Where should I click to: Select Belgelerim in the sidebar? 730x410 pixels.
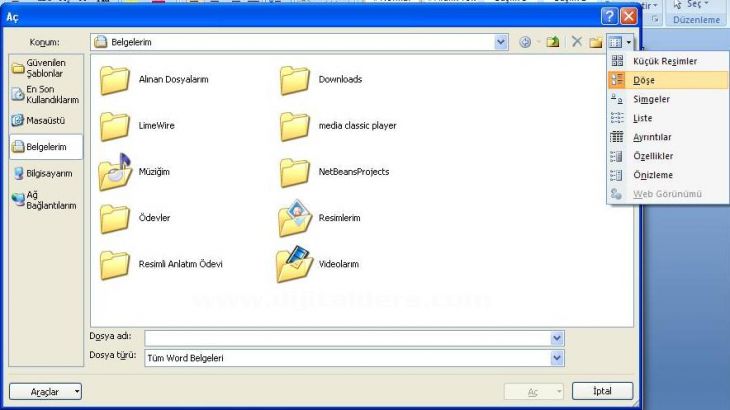[46, 147]
